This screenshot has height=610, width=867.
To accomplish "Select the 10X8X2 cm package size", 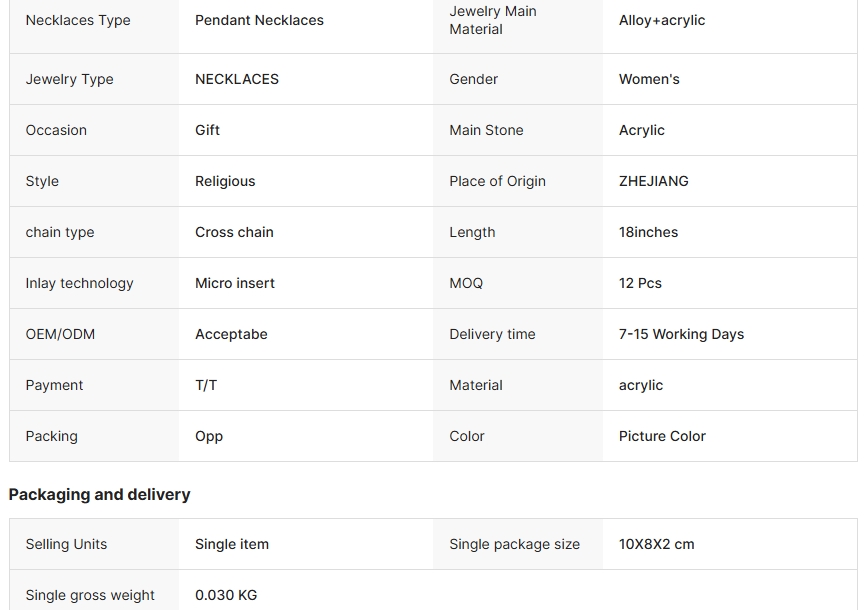I will (656, 544).
